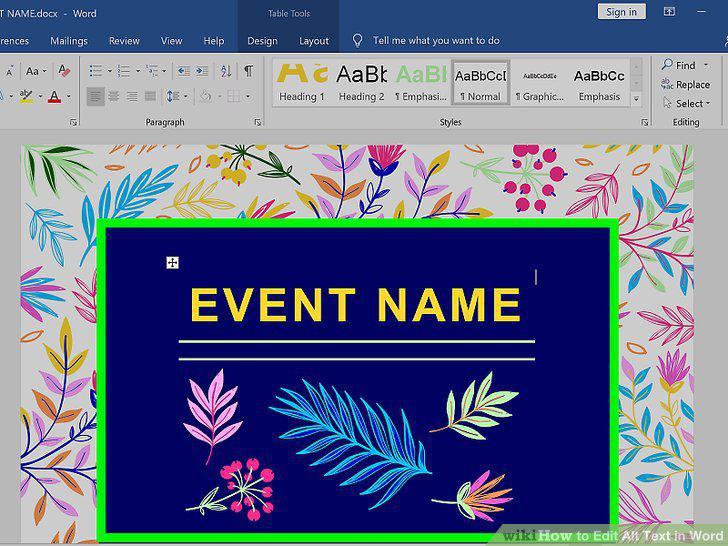Screen dimensions: 728x546
Task: Open the shading dropdown arrow
Action: (x=219, y=97)
